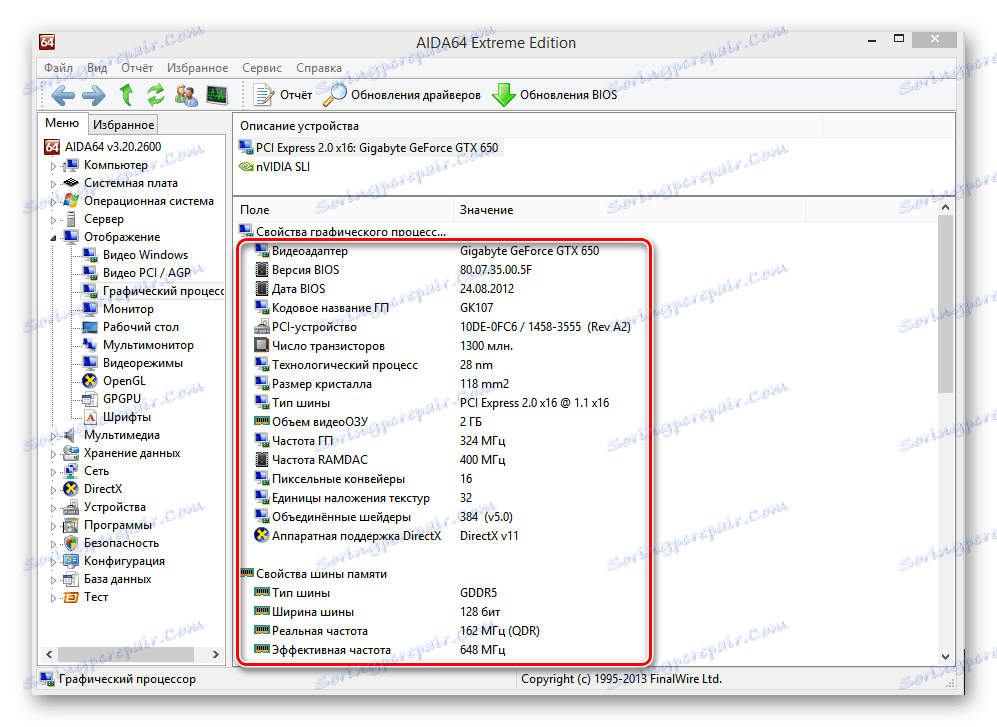
Task: Expand the Мультимедиа tree node
Action: point(54,436)
